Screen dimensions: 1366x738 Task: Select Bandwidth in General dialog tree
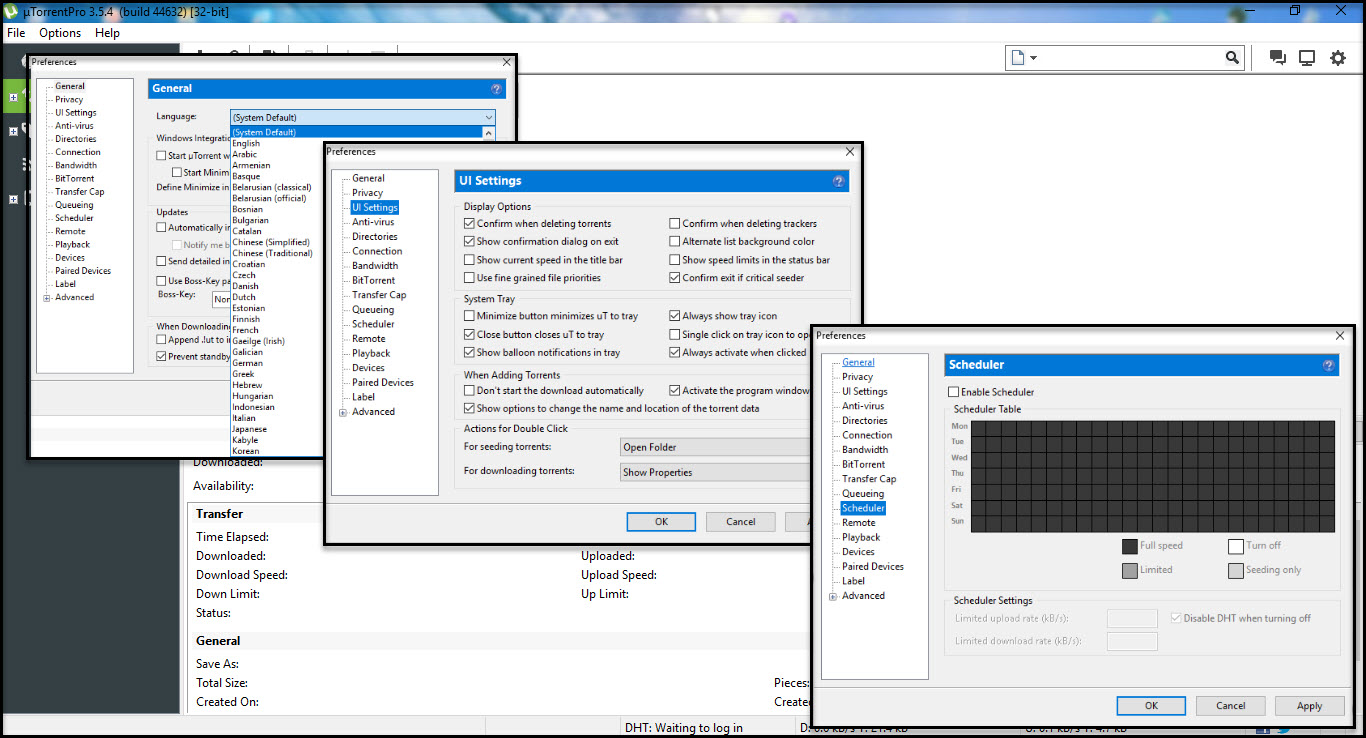tap(76, 166)
